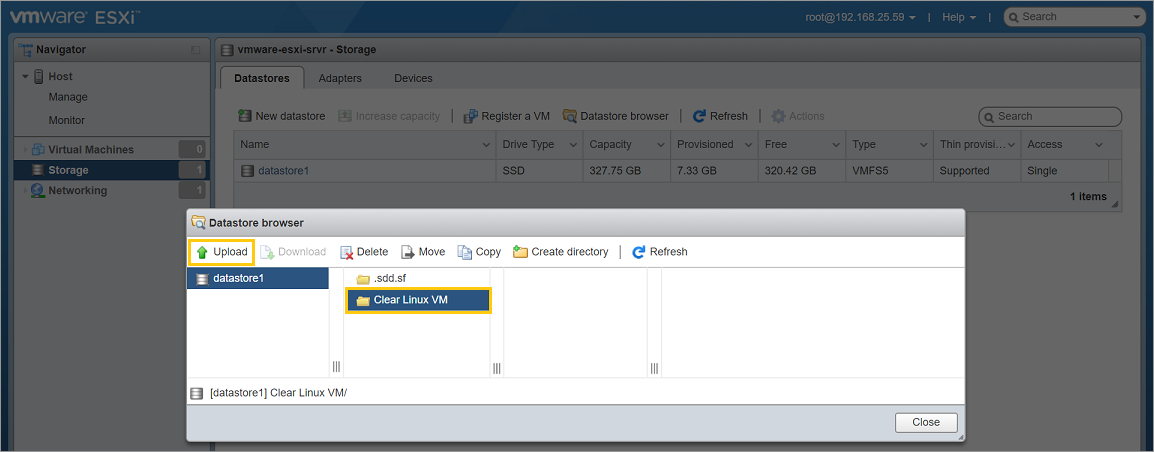The height and width of the screenshot is (452, 1154).
Task: Open the Name column dropdown arrow
Action: [485, 145]
